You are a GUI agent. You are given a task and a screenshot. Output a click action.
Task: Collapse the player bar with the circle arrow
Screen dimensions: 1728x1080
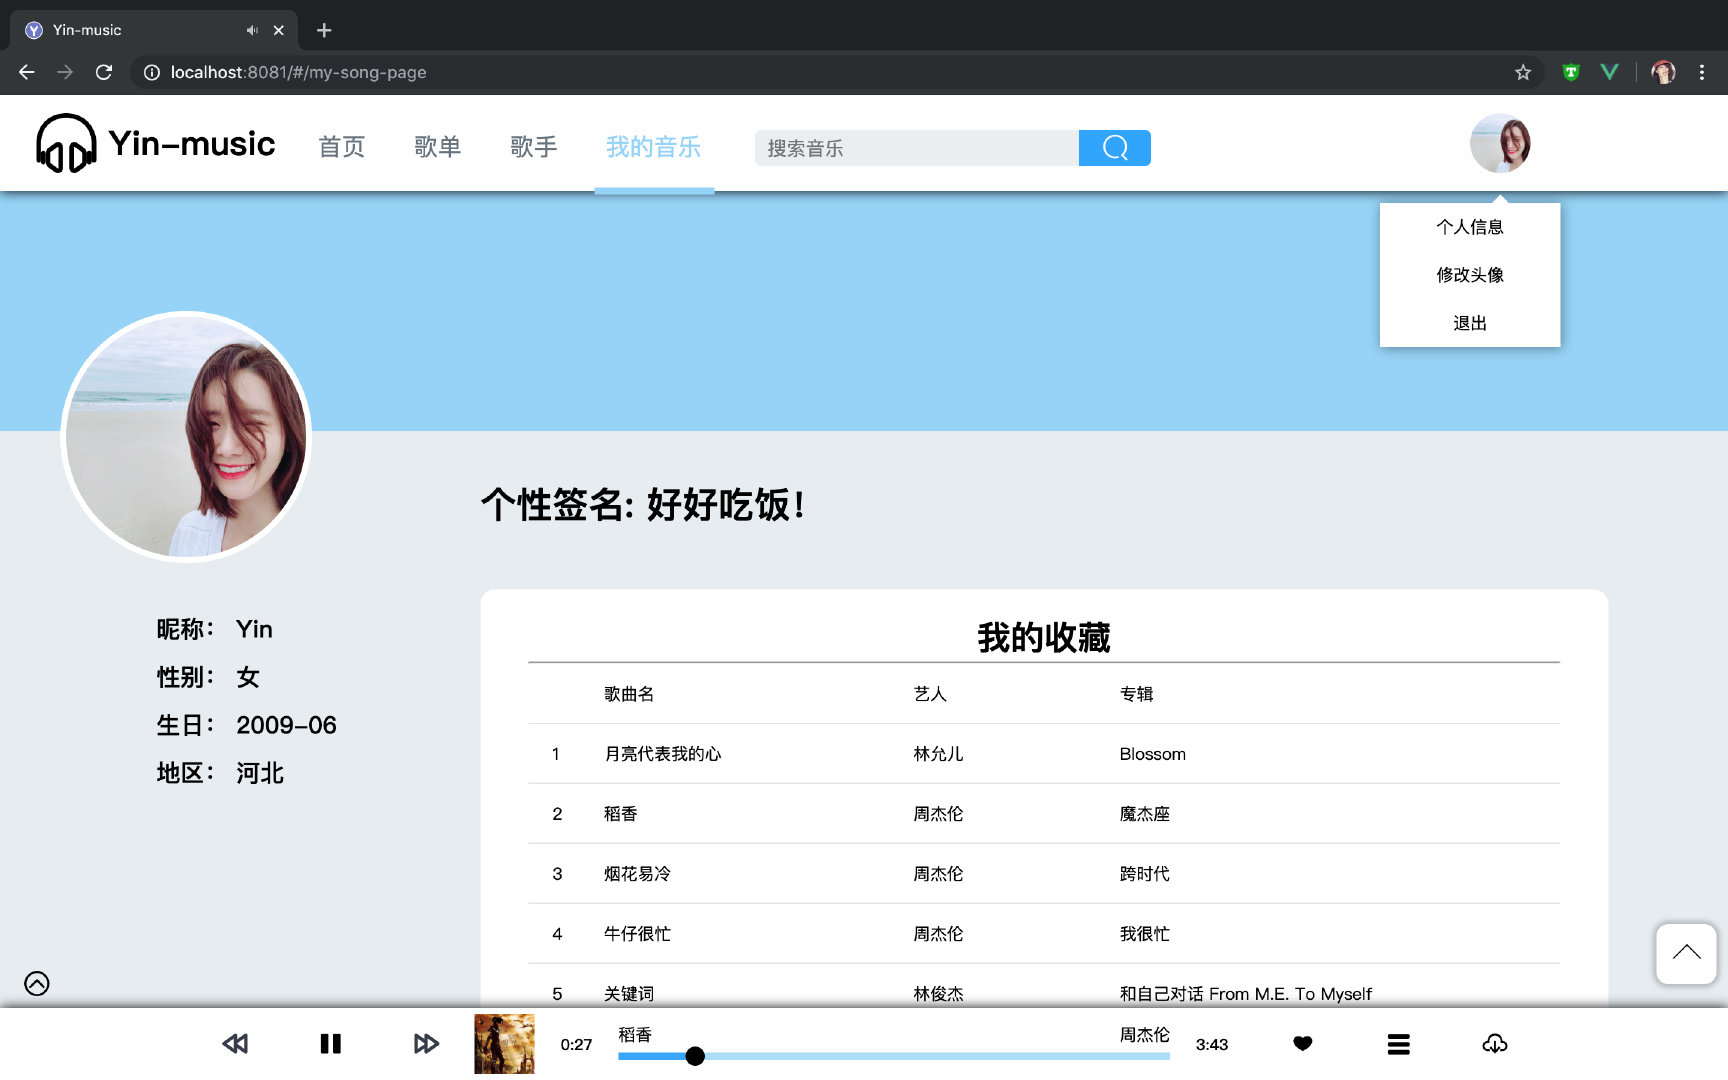click(37, 984)
